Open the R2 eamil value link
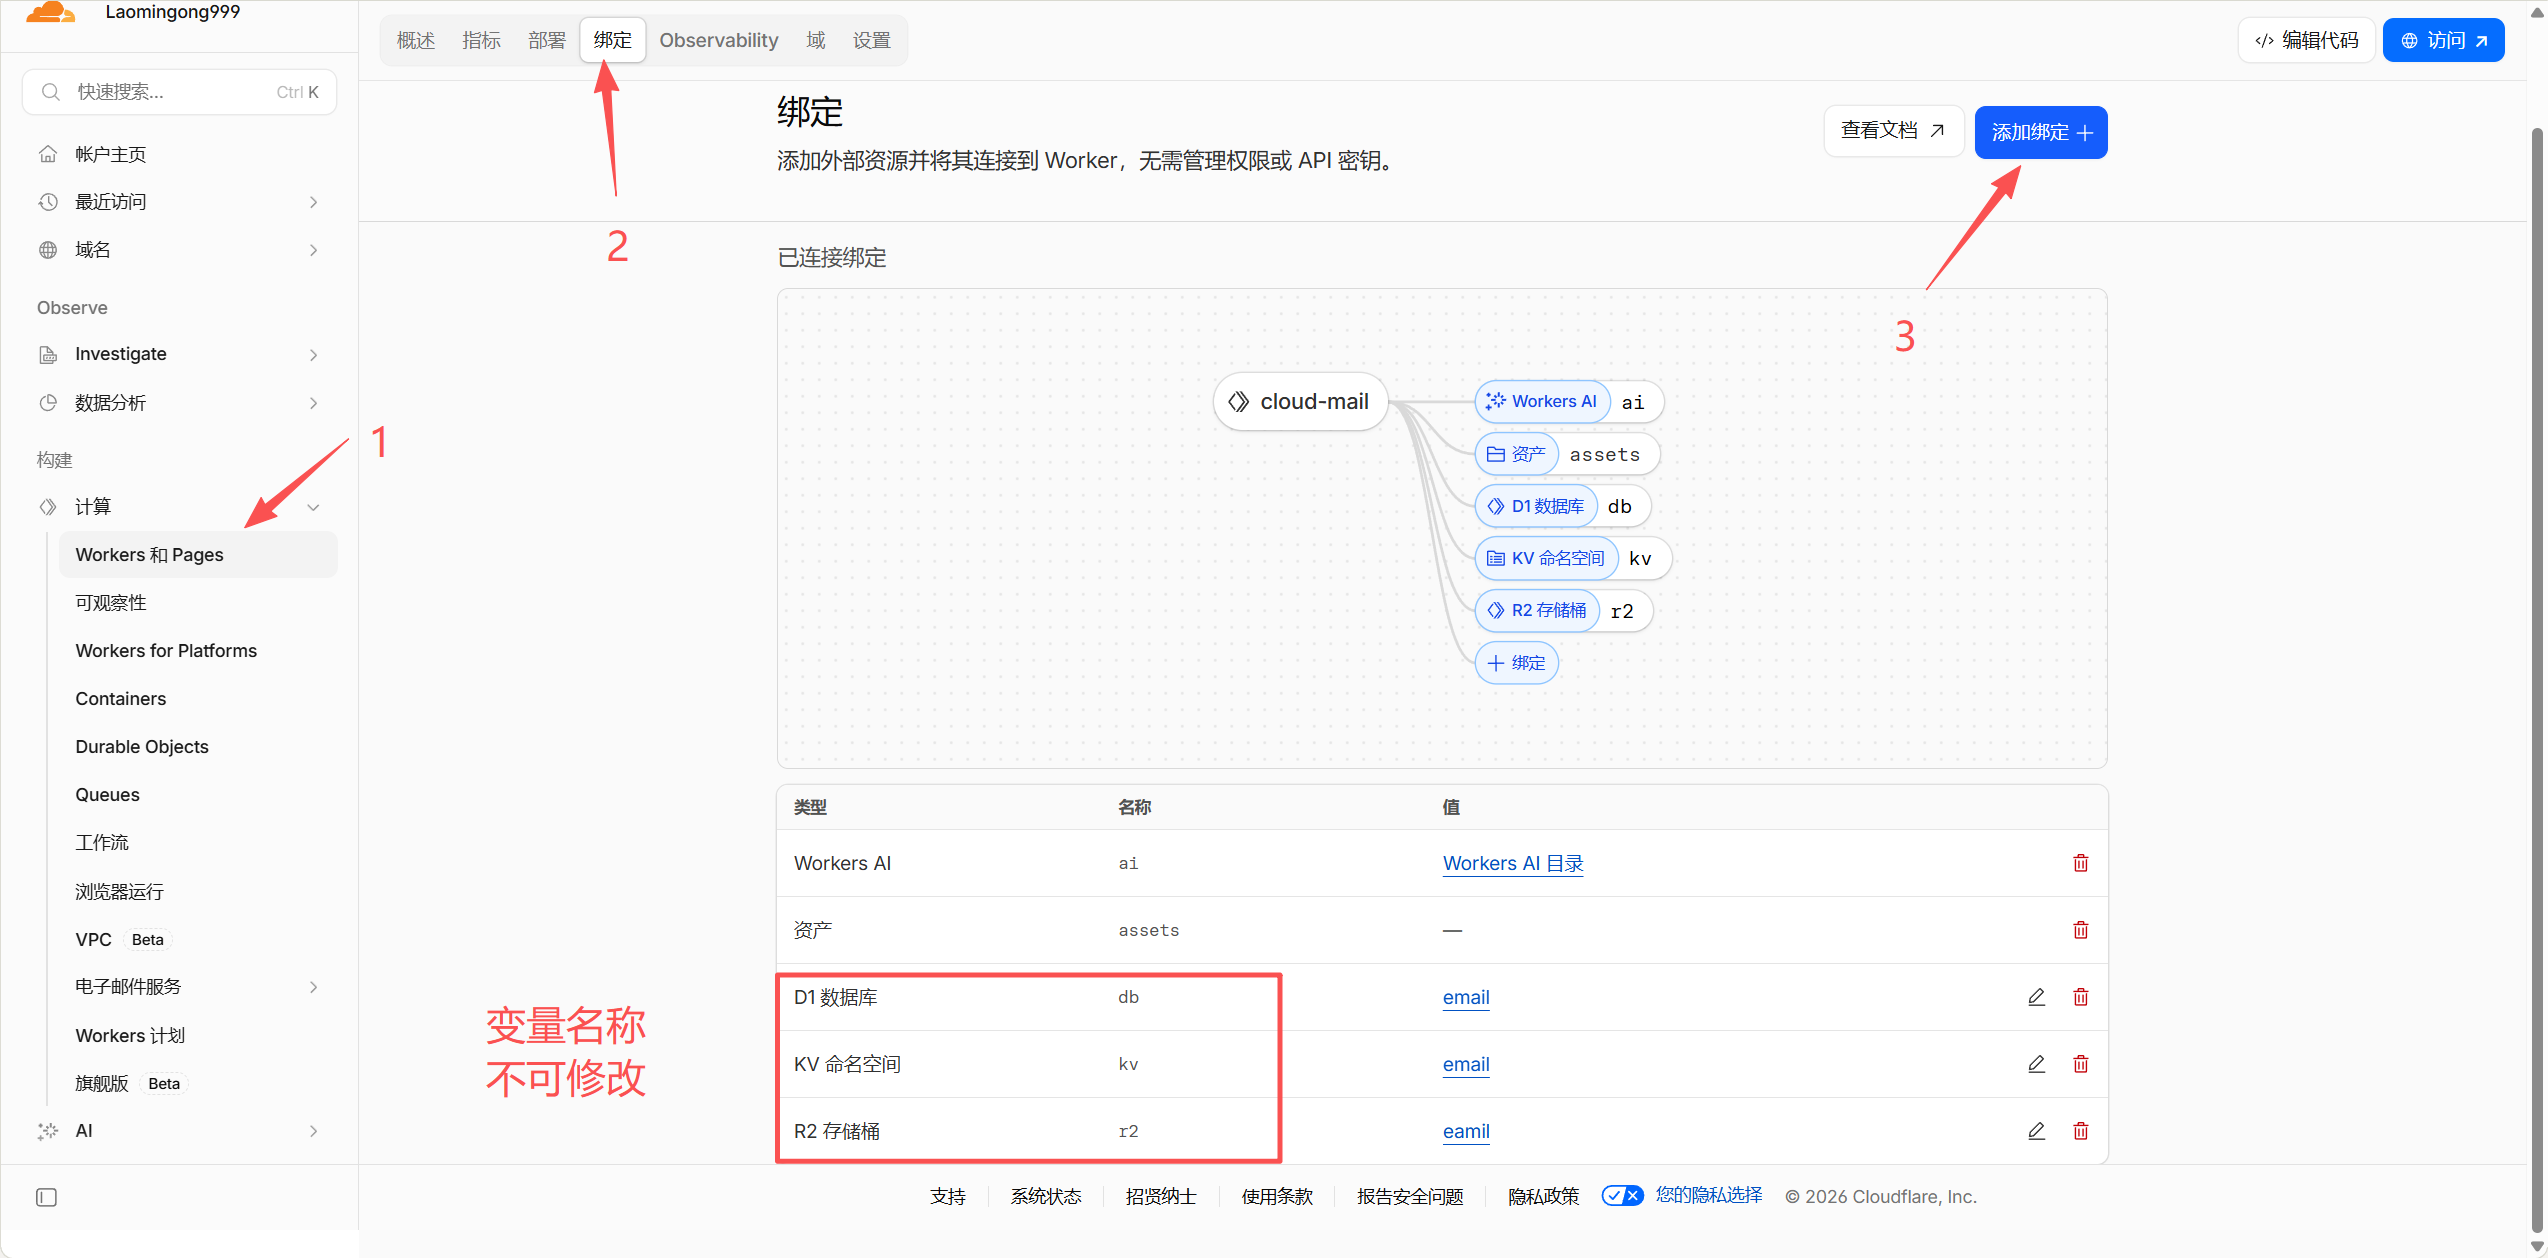Image resolution: width=2548 pixels, height=1258 pixels. coord(1466,1131)
